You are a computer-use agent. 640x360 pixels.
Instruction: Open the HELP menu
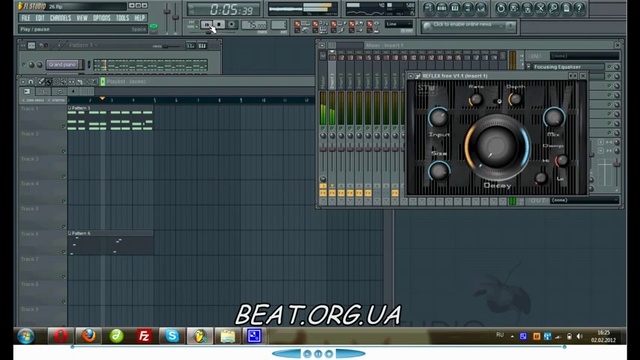(140, 18)
